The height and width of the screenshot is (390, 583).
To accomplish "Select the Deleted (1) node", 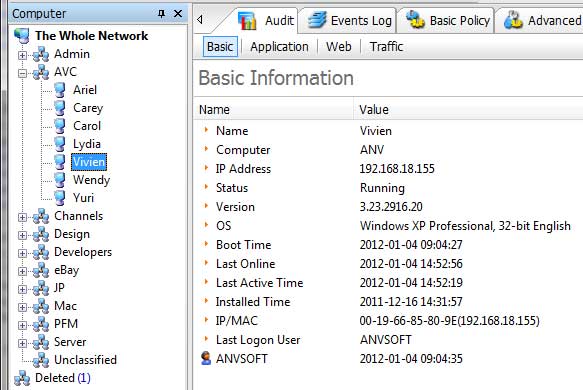I will (x=63, y=378).
